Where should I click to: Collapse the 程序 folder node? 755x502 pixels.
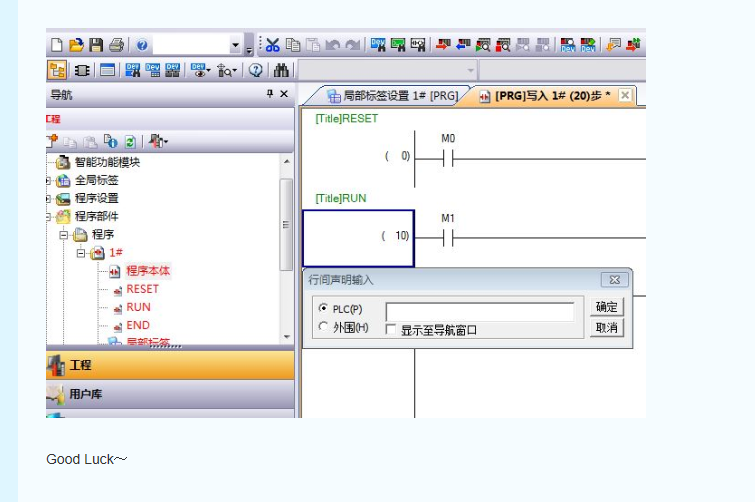click(64, 235)
